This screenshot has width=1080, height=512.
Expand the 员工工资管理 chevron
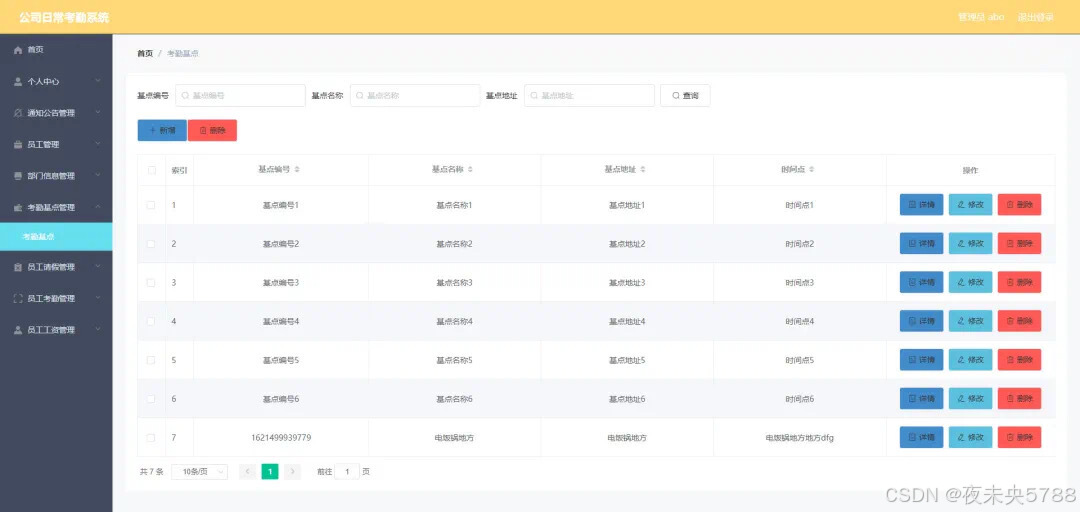pyautogui.click(x=98, y=329)
